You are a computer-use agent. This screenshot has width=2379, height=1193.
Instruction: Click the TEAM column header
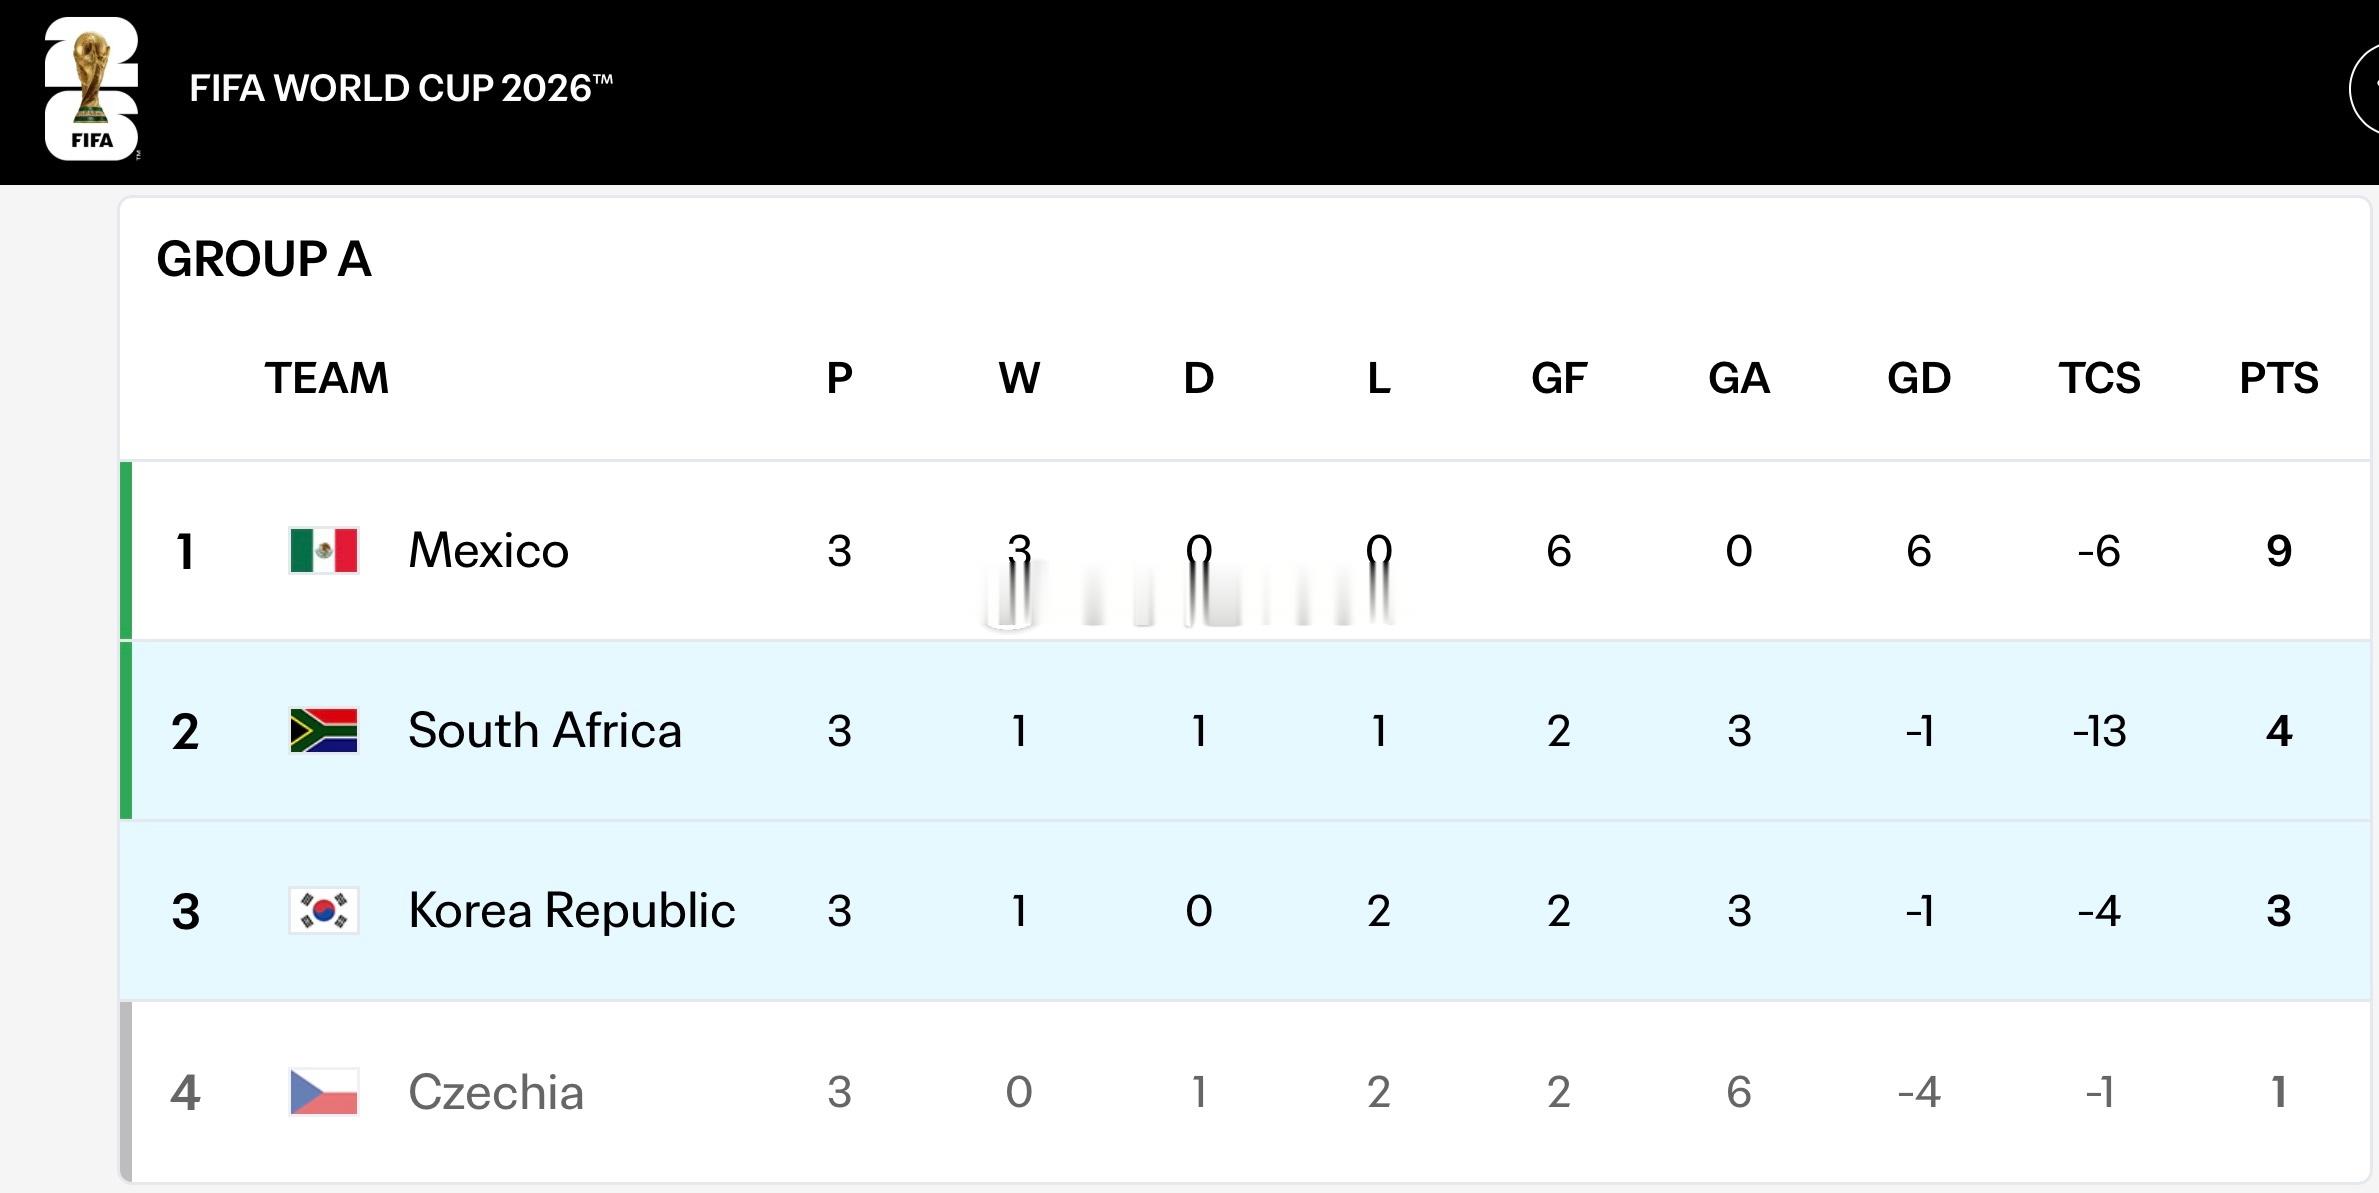[326, 378]
